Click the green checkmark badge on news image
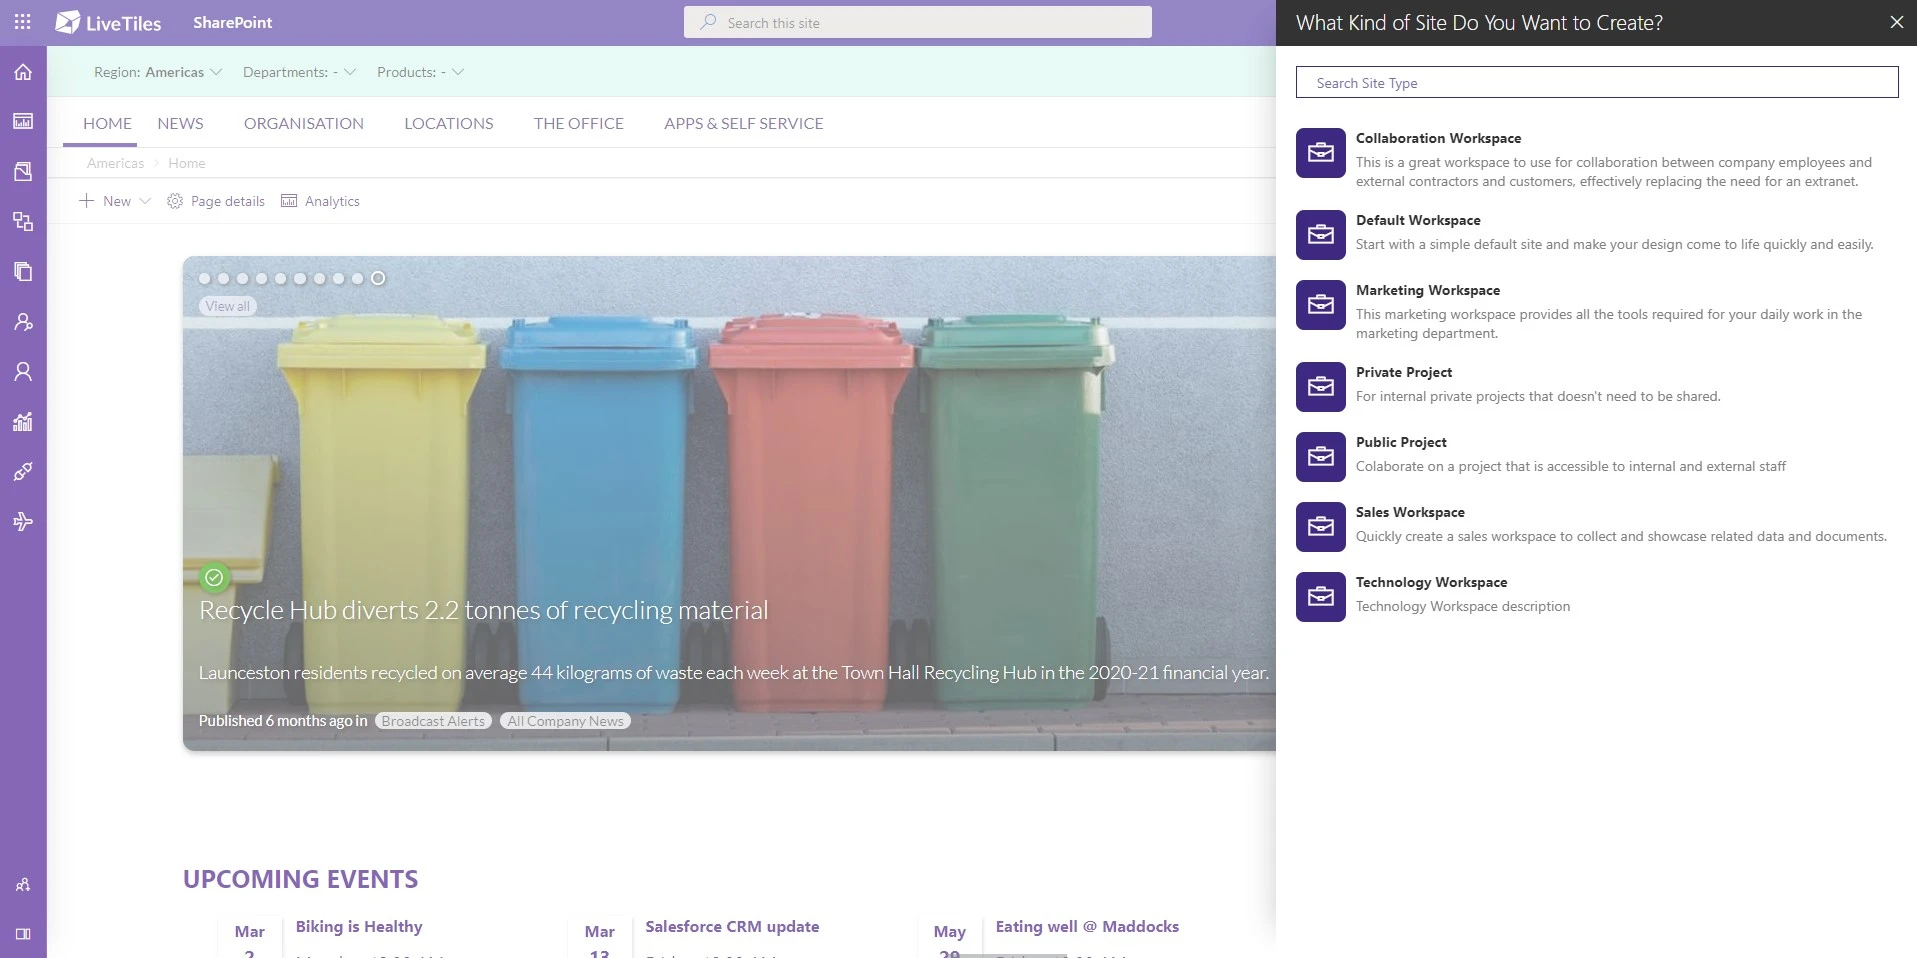1917x958 pixels. tap(214, 577)
